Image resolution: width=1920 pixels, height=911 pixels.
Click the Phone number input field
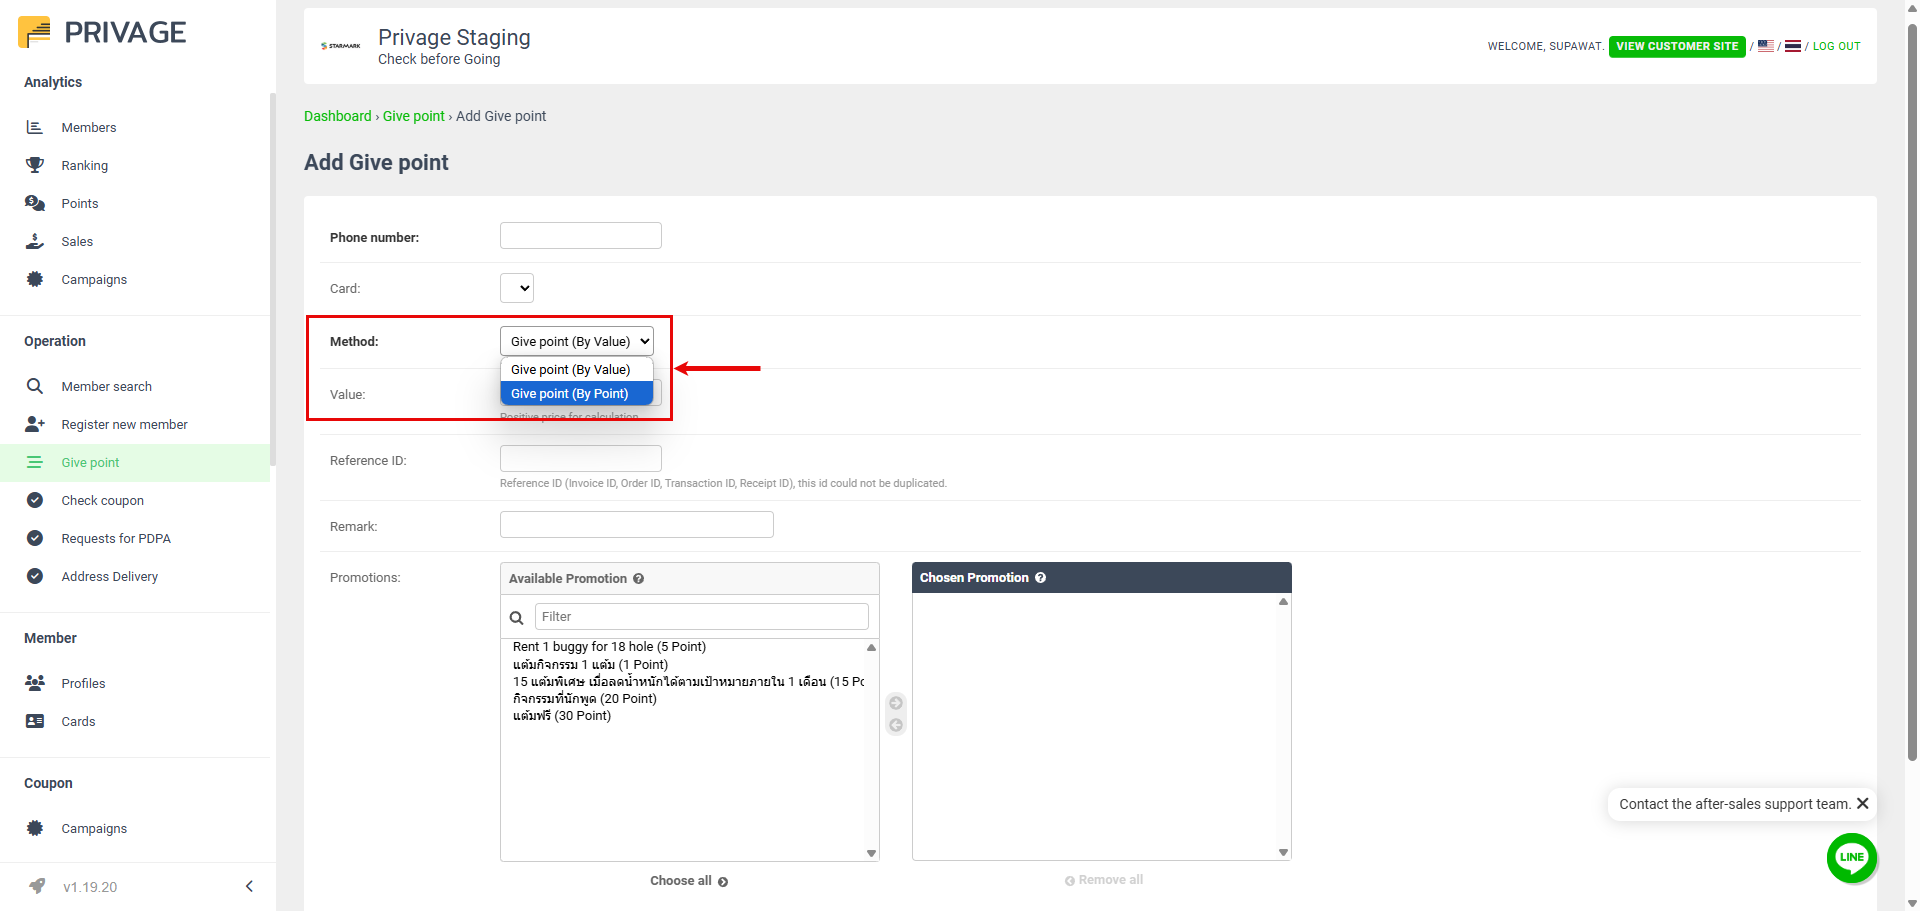[x=580, y=236]
